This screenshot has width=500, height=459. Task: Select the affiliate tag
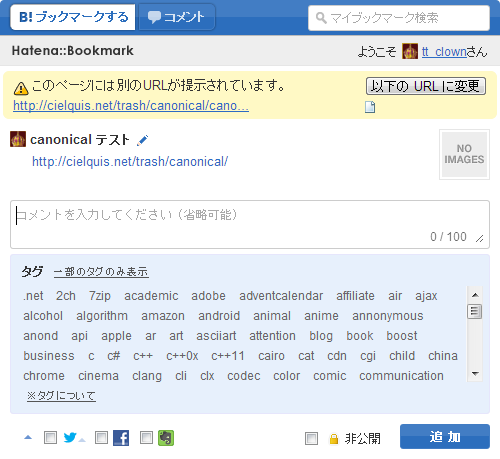pyautogui.click(x=355, y=296)
